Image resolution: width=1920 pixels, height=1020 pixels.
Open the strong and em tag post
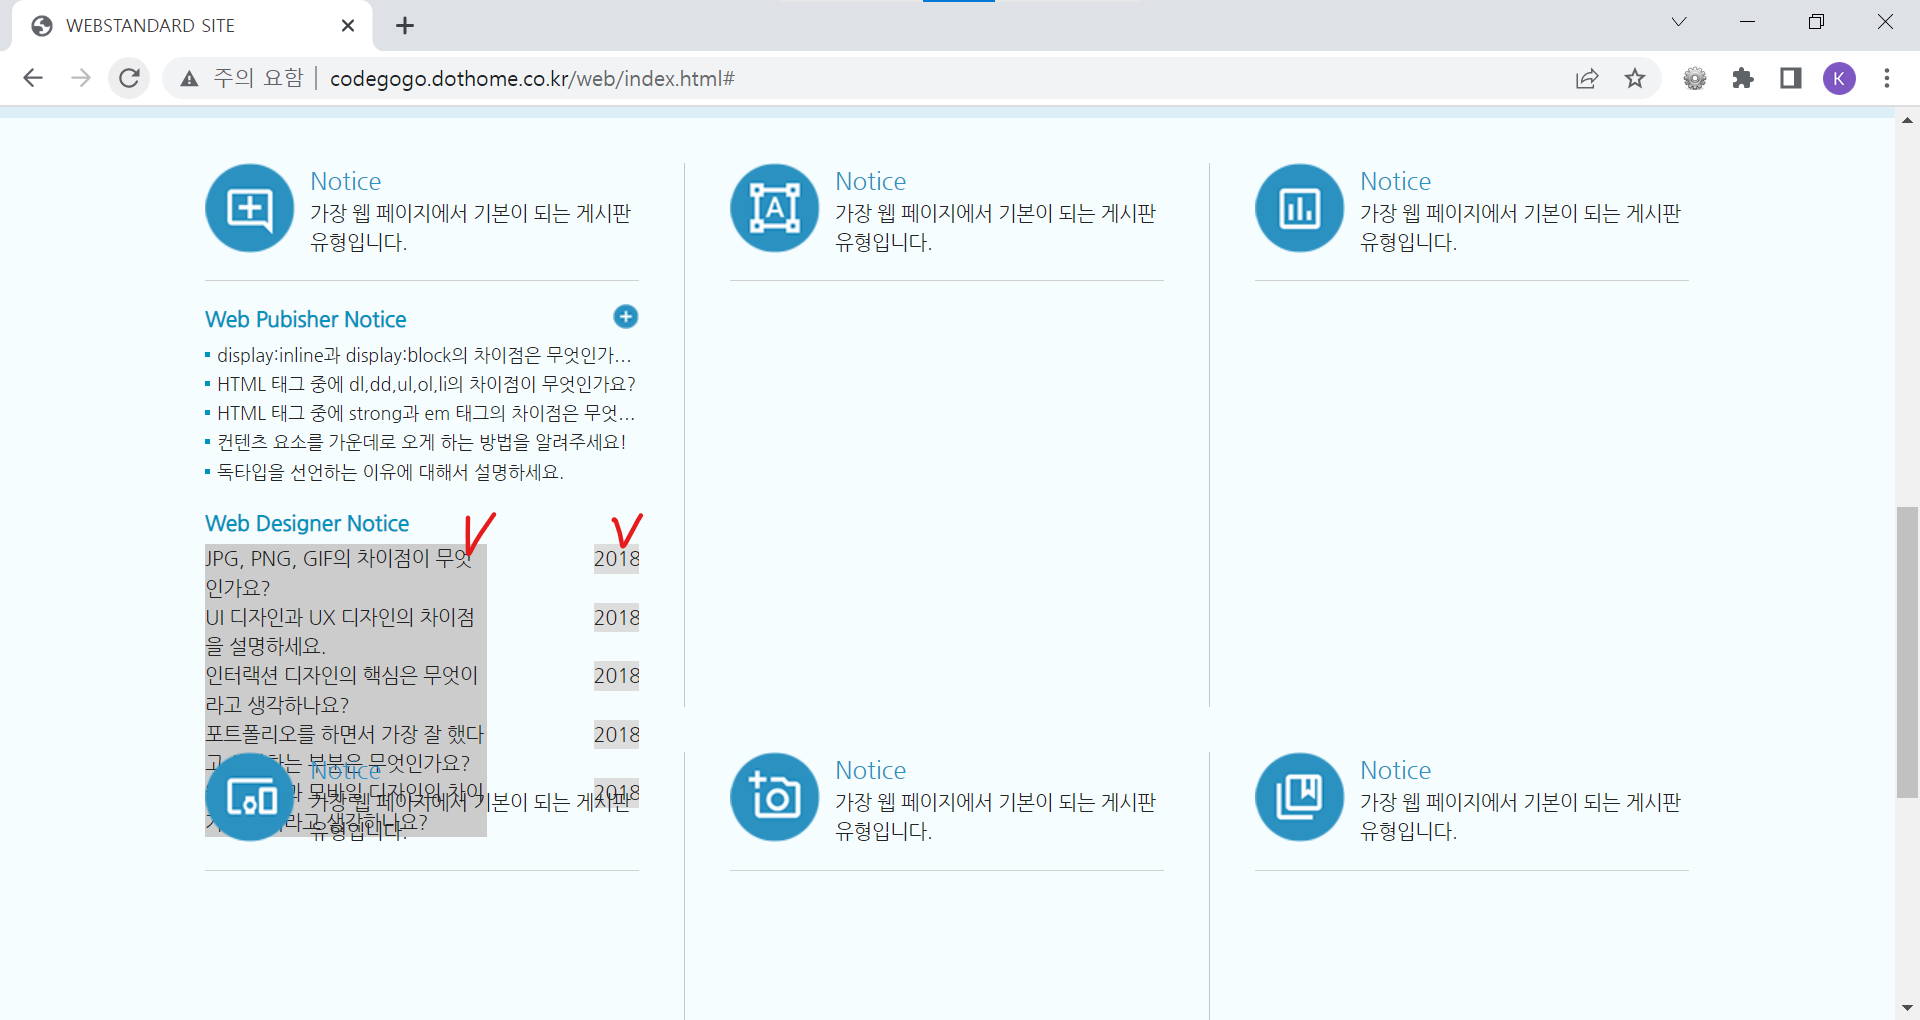(426, 413)
